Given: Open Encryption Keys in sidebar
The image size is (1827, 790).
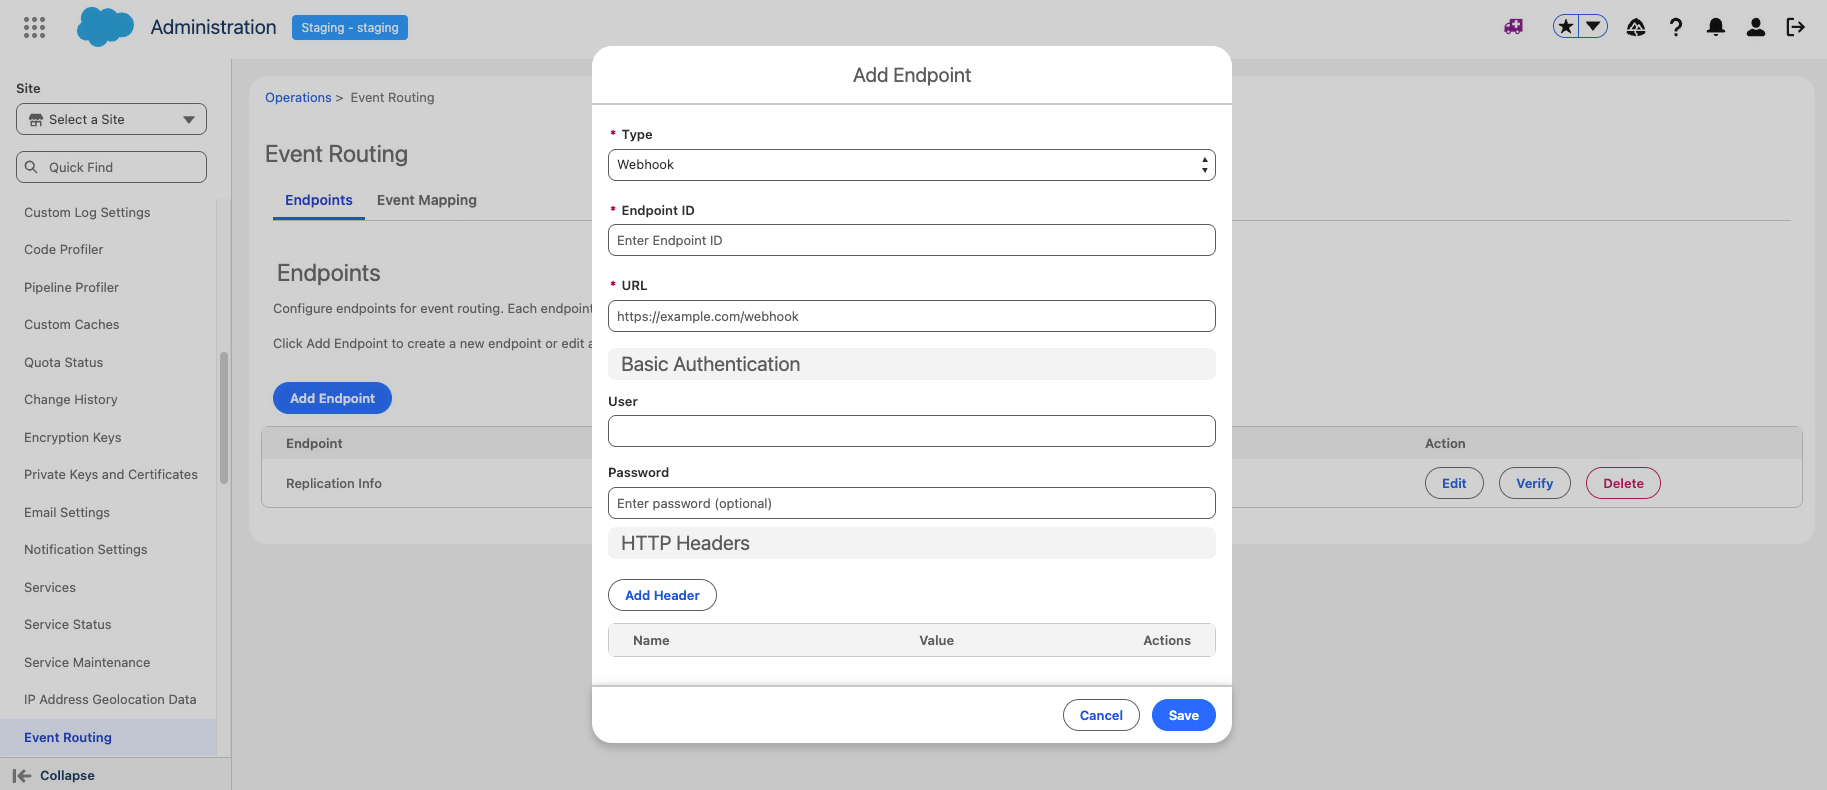Looking at the screenshot, I should coord(73,437).
